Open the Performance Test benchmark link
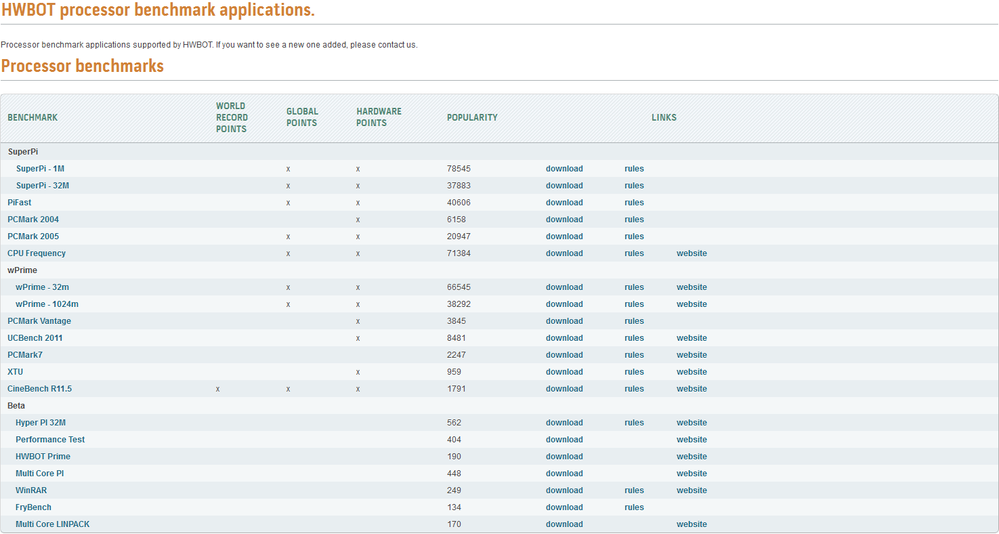The image size is (999, 534). [x=50, y=440]
